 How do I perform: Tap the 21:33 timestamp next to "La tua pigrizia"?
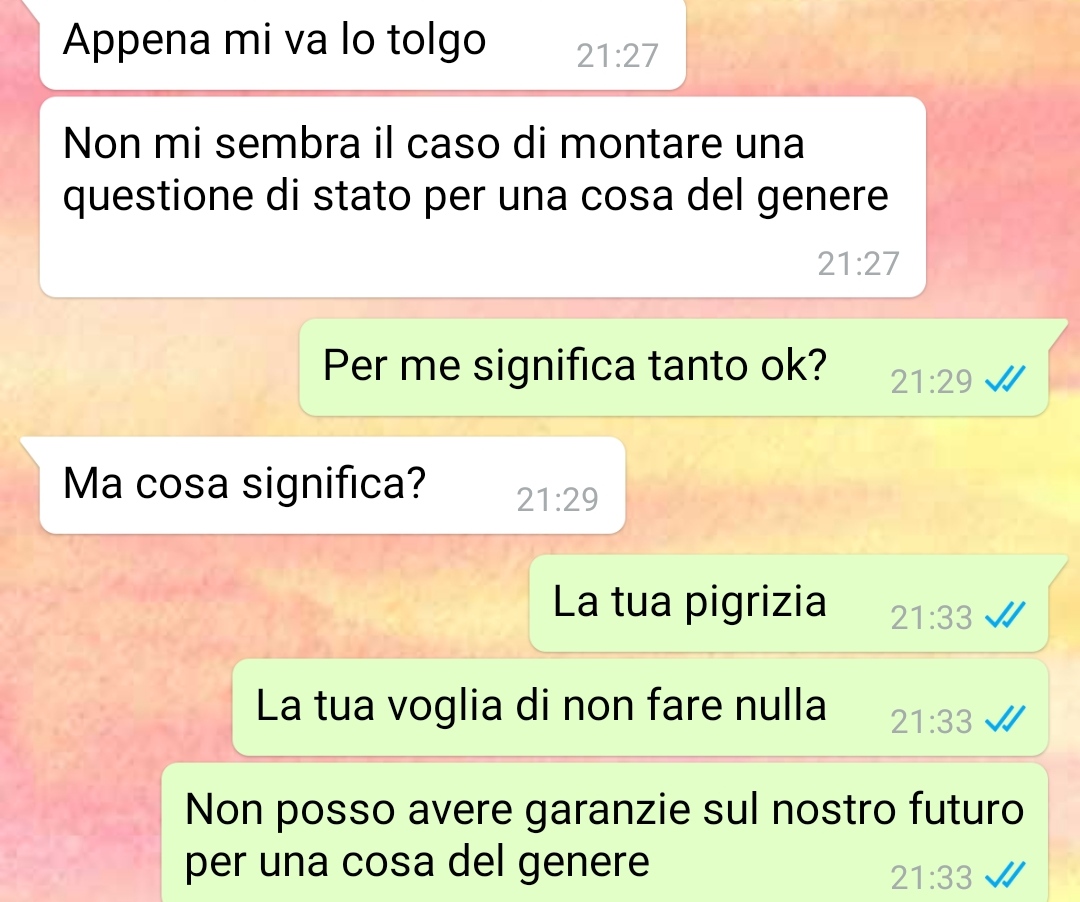click(x=931, y=618)
